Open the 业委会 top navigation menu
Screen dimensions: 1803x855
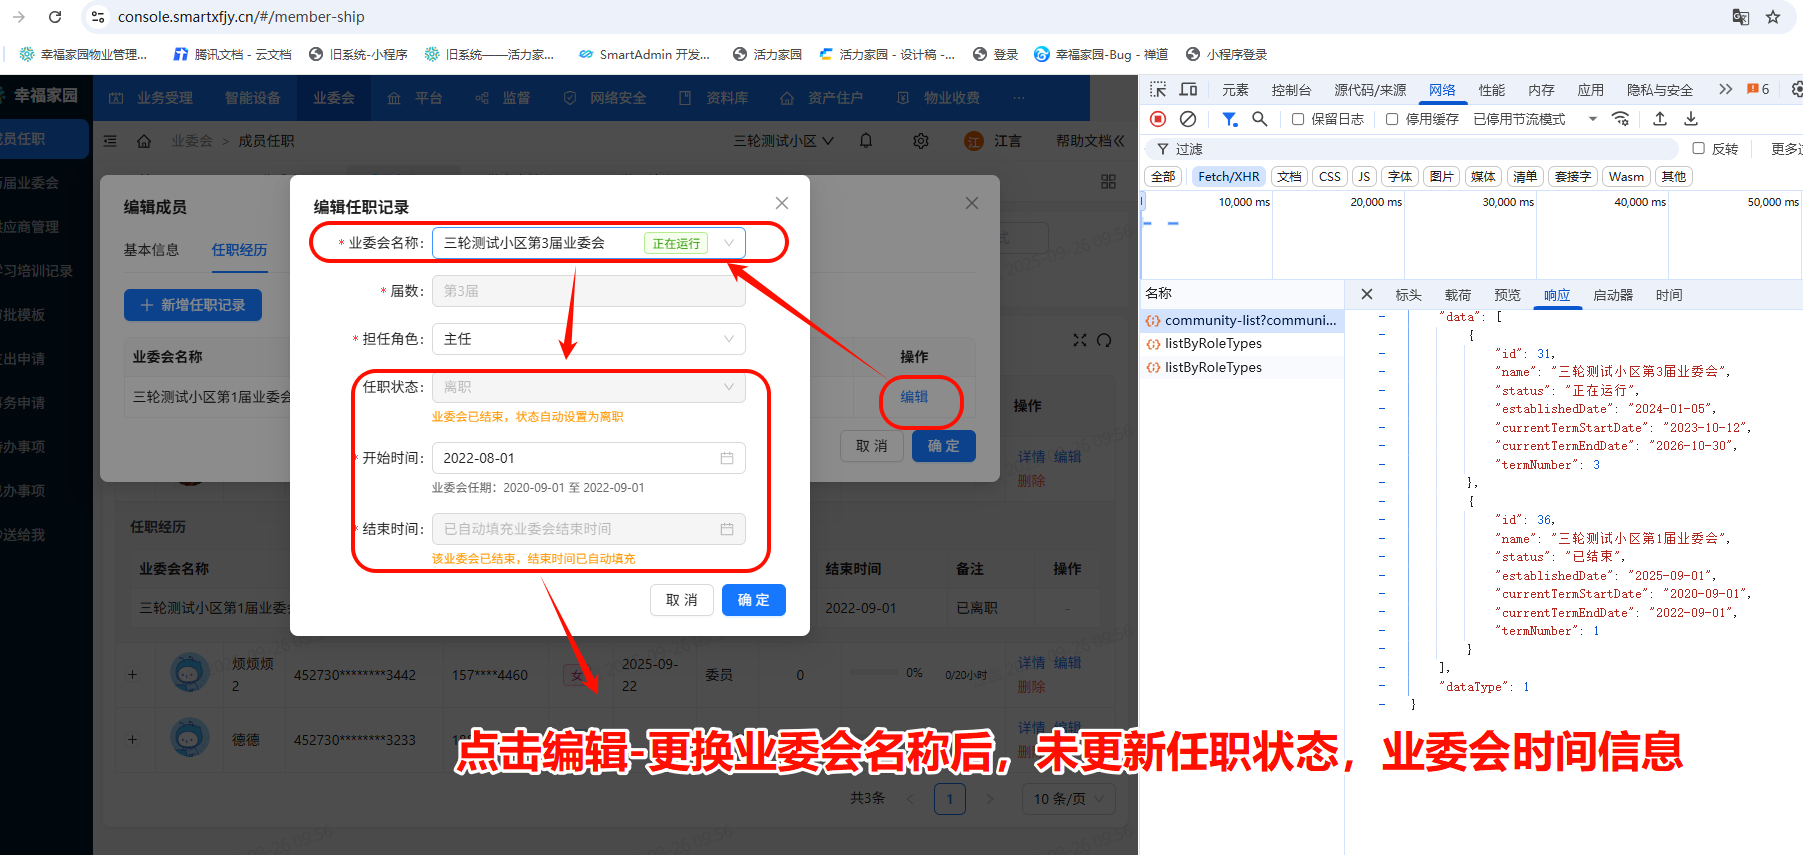[334, 98]
